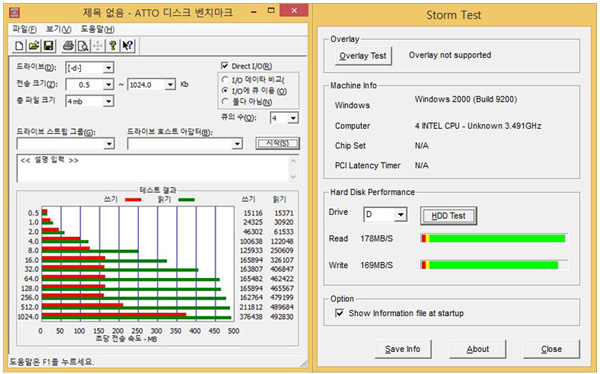Click the HDD Test button
Viewport: 600px width, 374px height.
click(448, 216)
